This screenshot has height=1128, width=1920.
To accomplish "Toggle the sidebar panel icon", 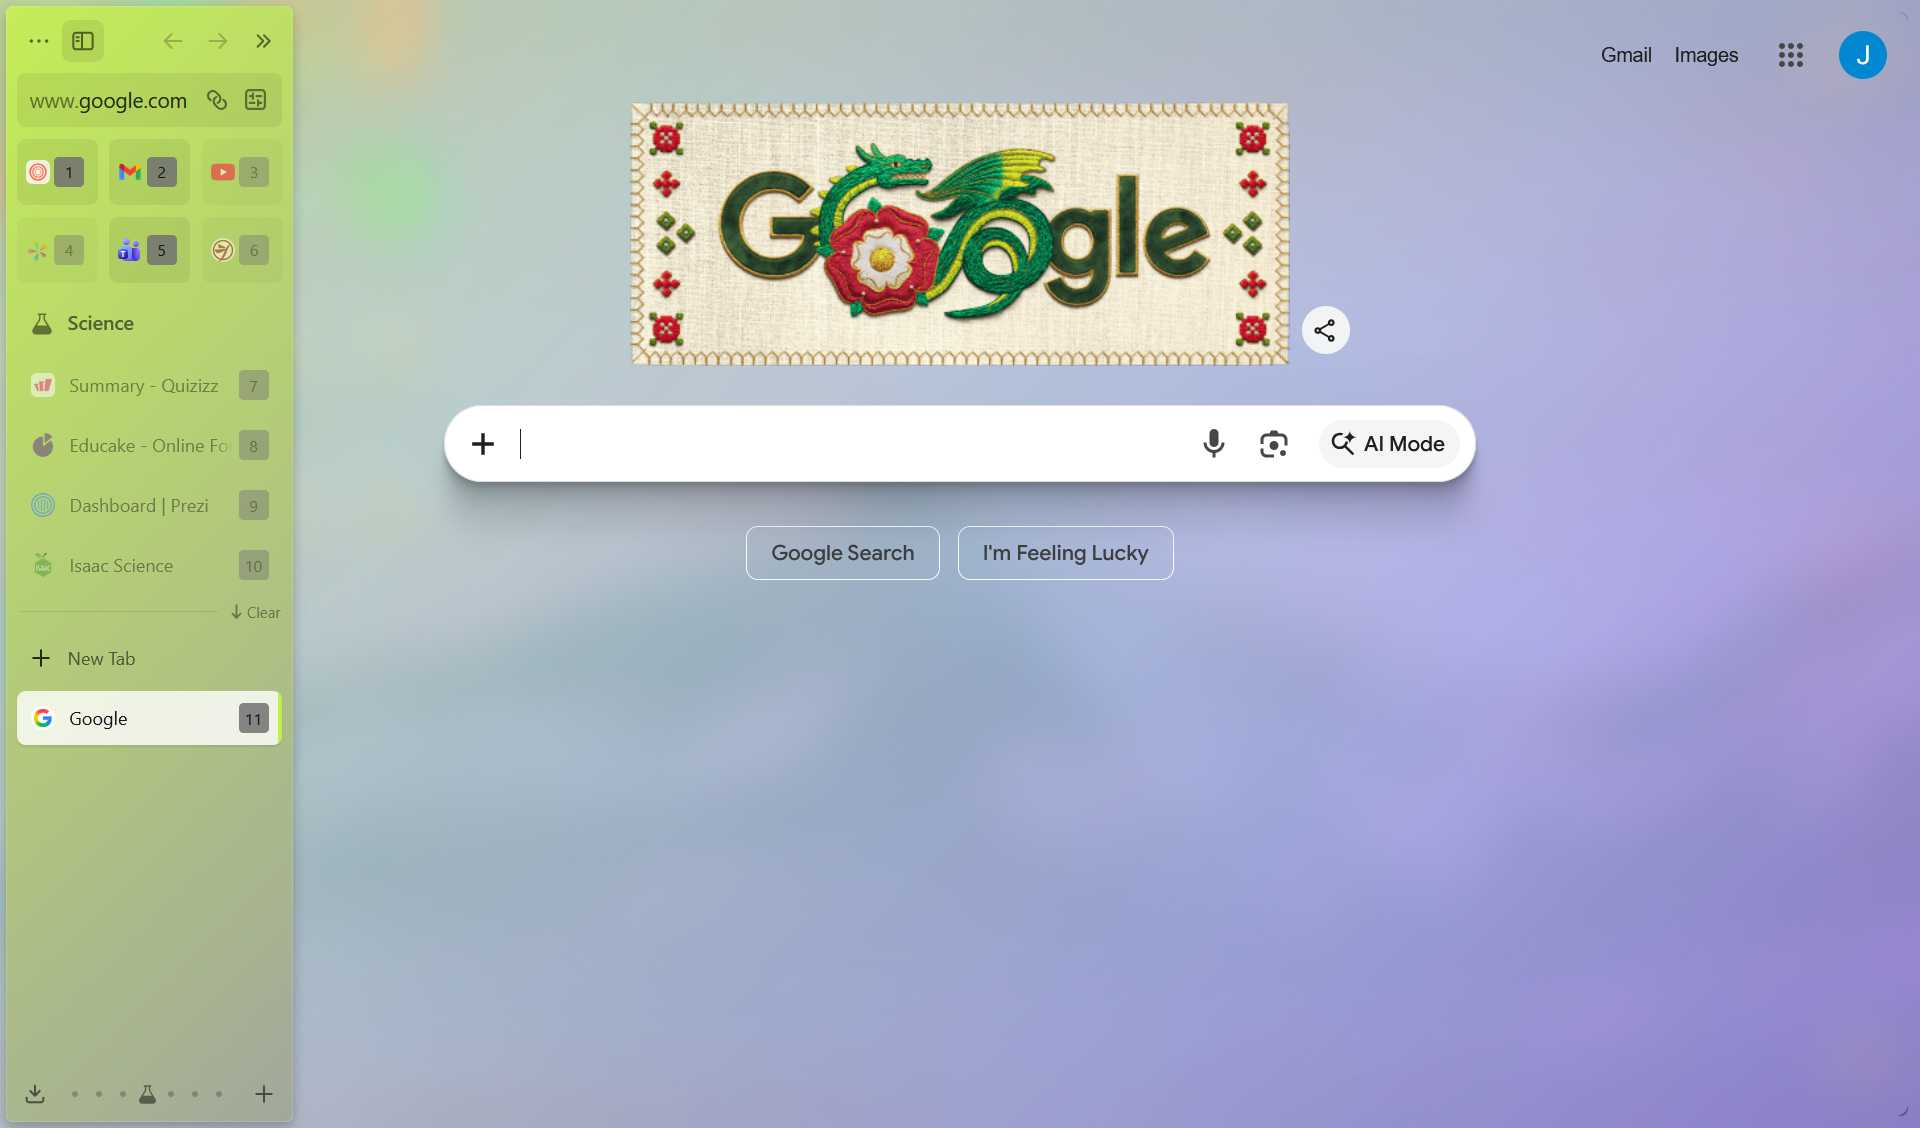I will coord(83,41).
